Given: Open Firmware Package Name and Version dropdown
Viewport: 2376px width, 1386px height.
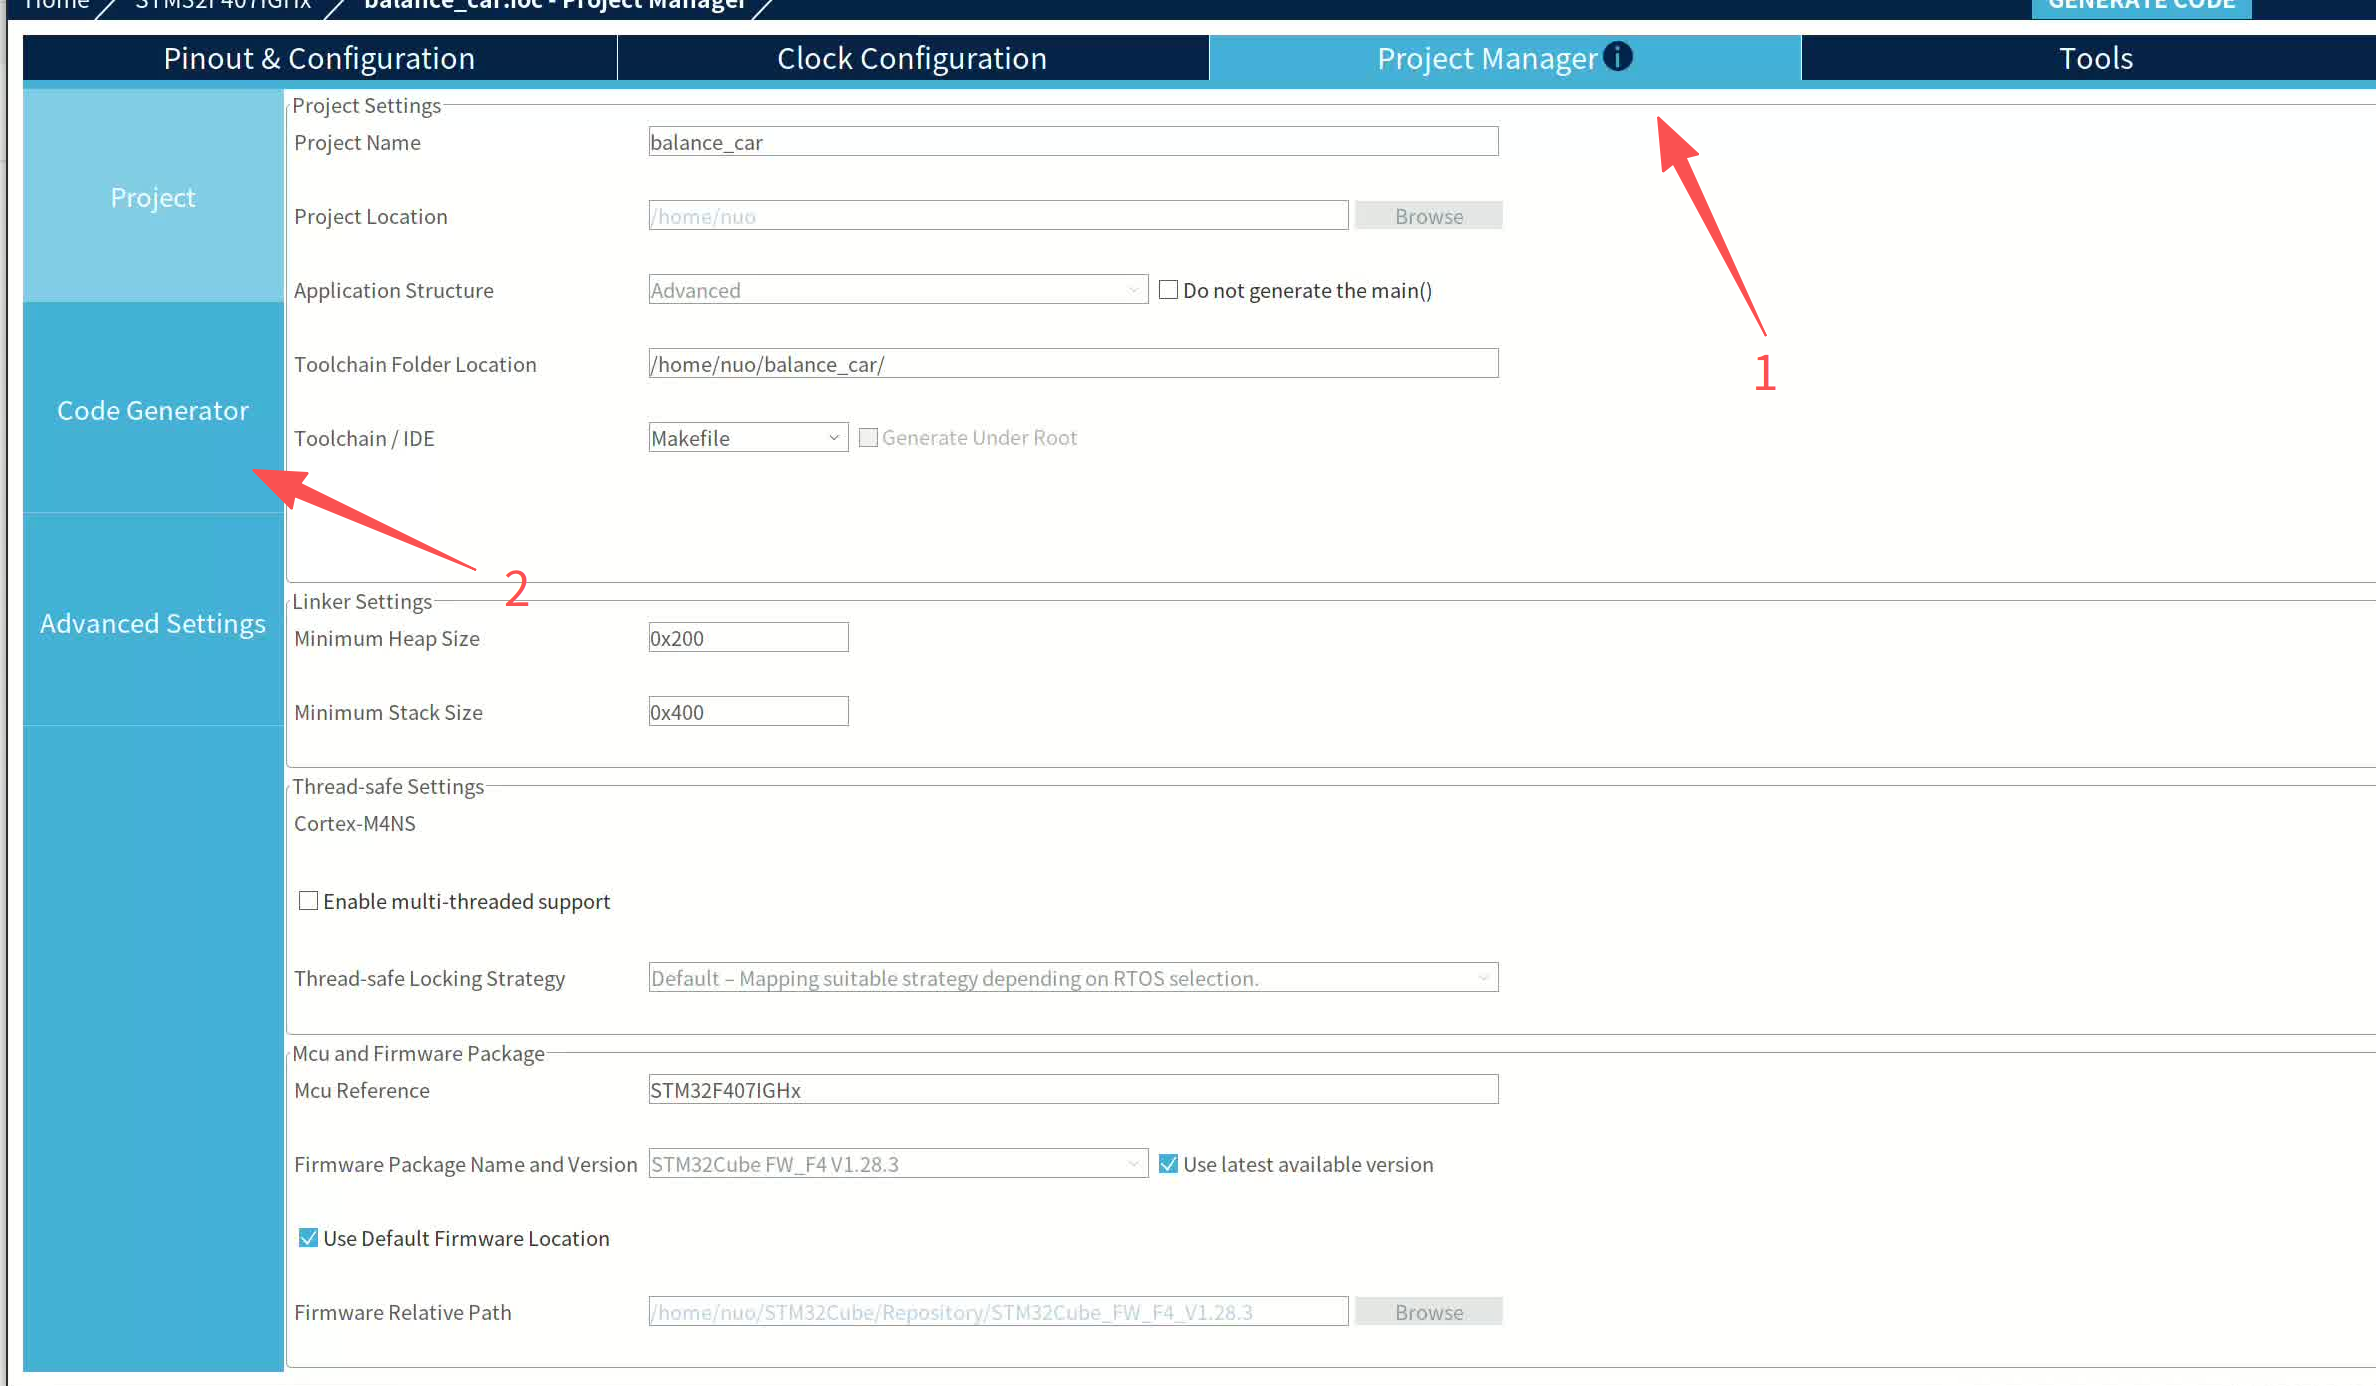Looking at the screenshot, I should [x=897, y=1163].
